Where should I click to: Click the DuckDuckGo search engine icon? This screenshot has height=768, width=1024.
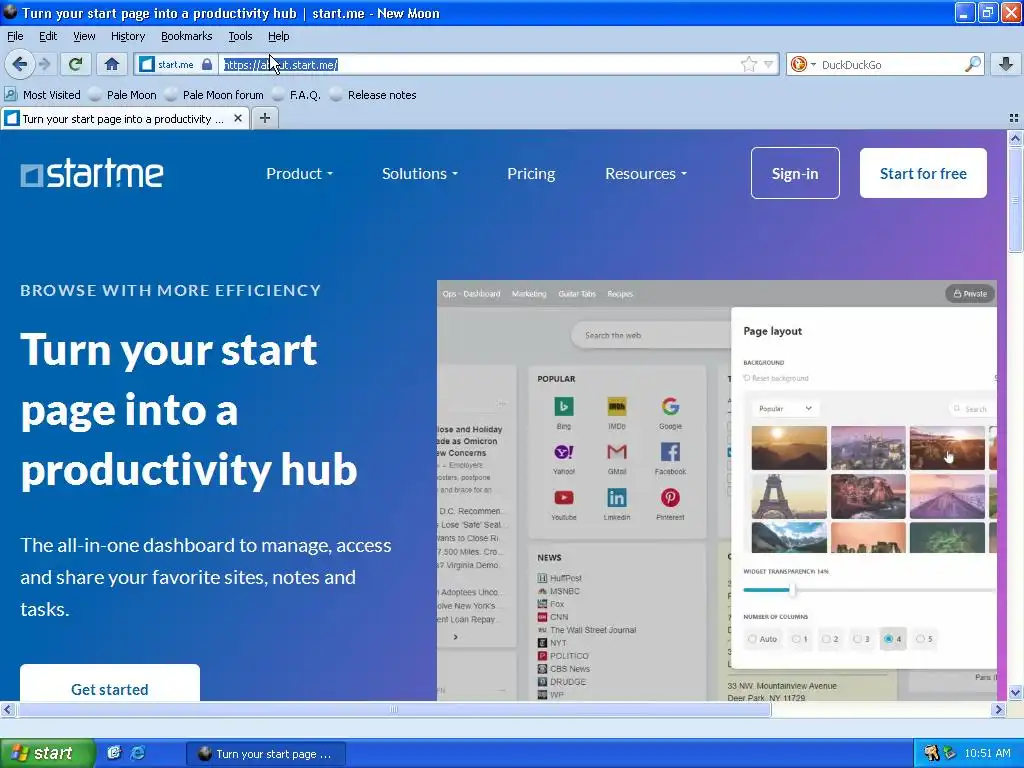(x=798, y=64)
